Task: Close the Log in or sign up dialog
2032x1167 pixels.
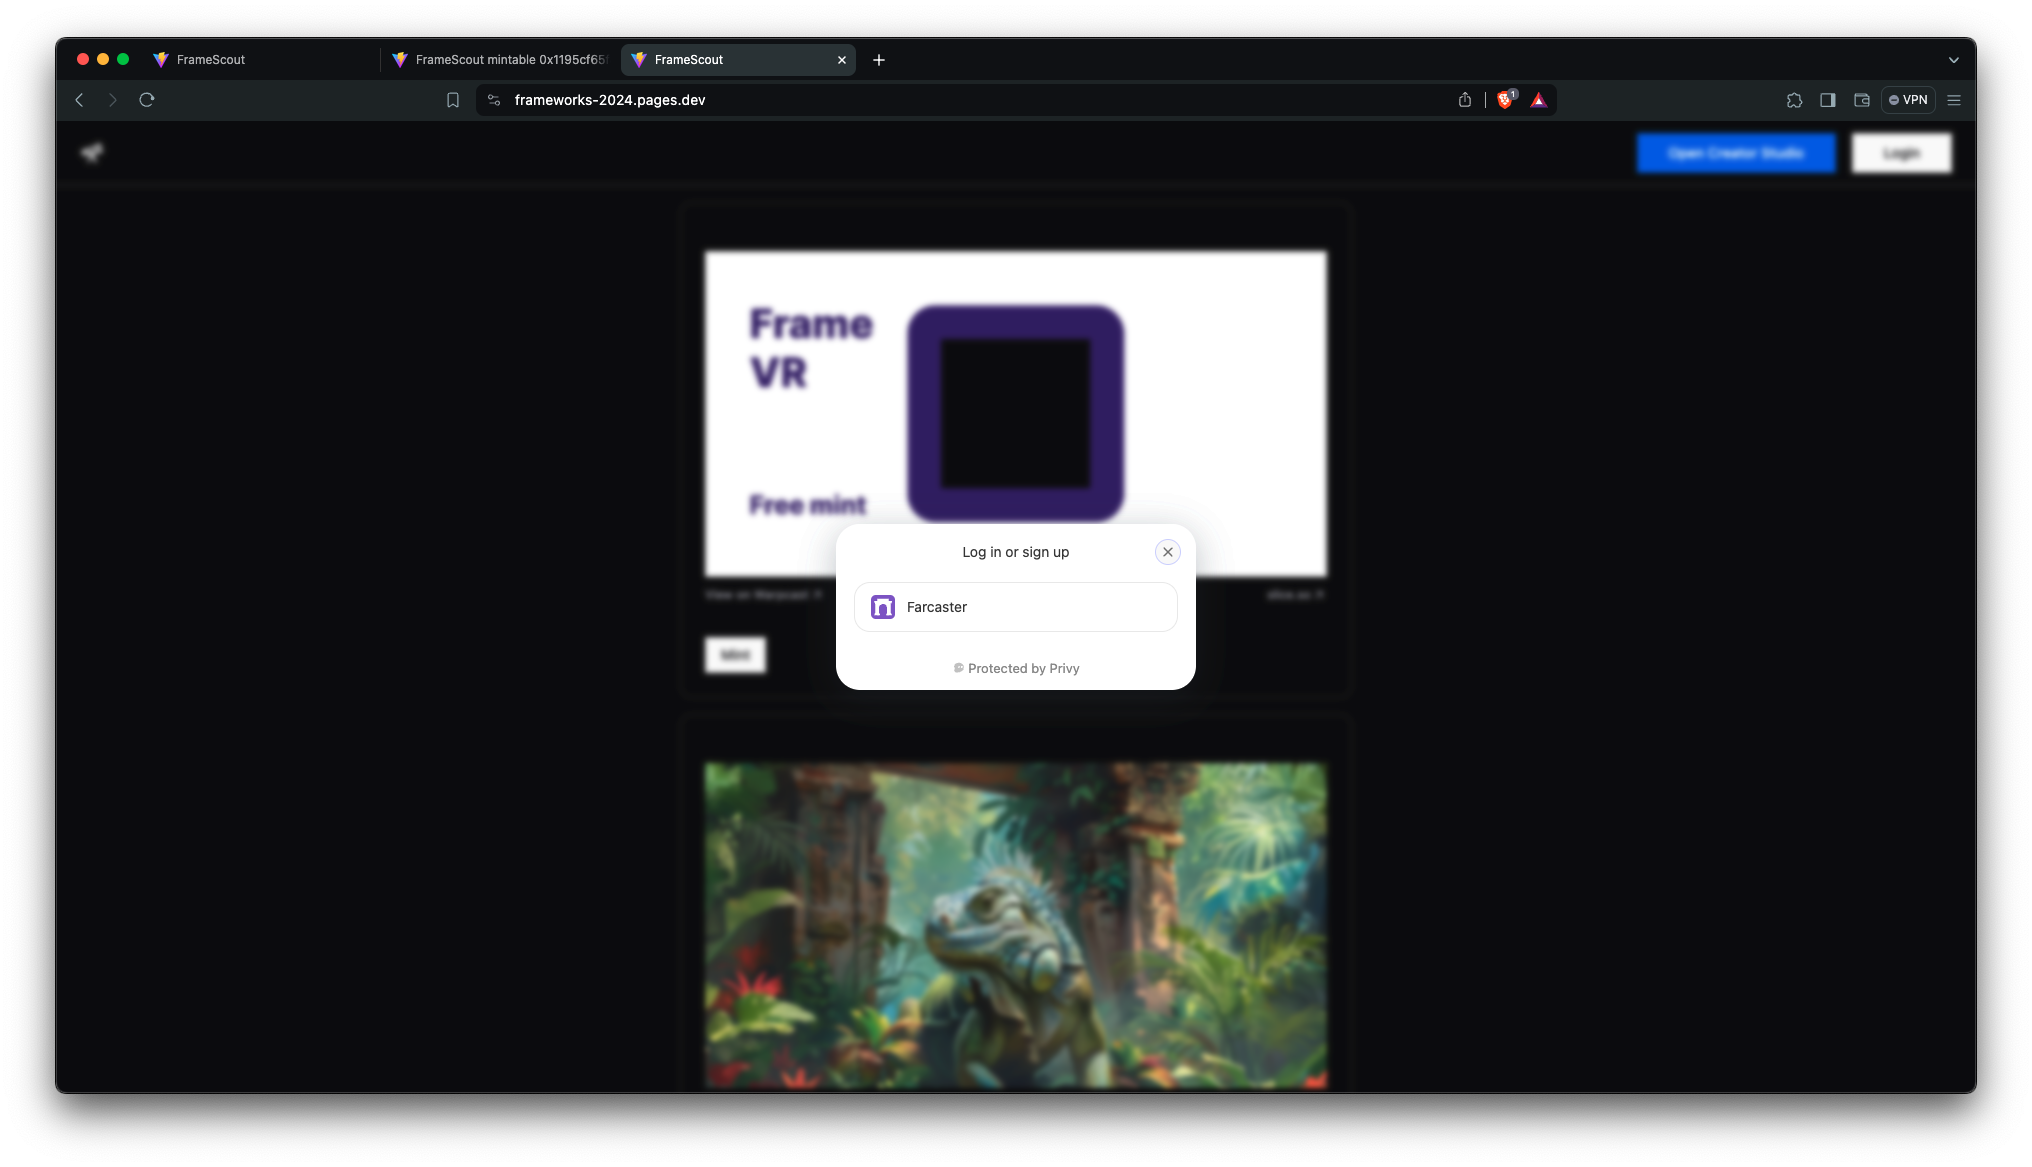Action: (1167, 552)
